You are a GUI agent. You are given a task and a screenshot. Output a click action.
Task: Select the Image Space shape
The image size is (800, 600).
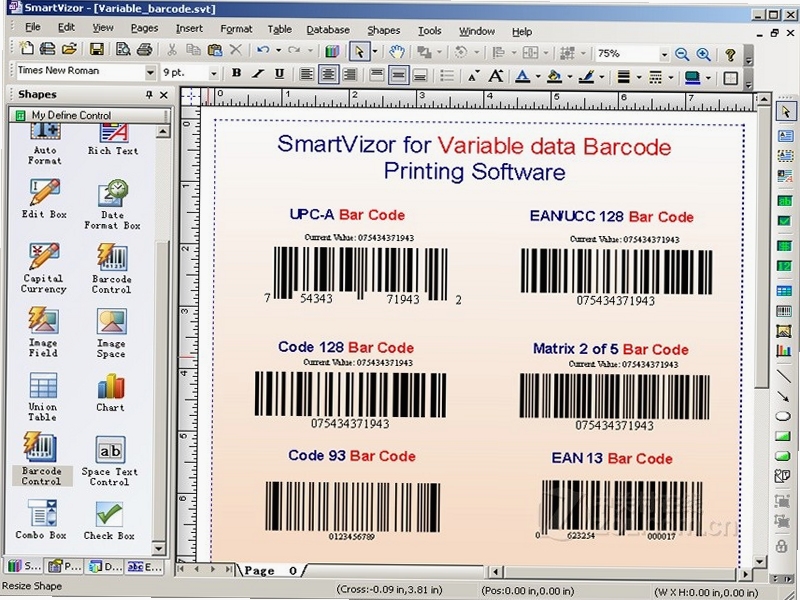tap(111, 333)
